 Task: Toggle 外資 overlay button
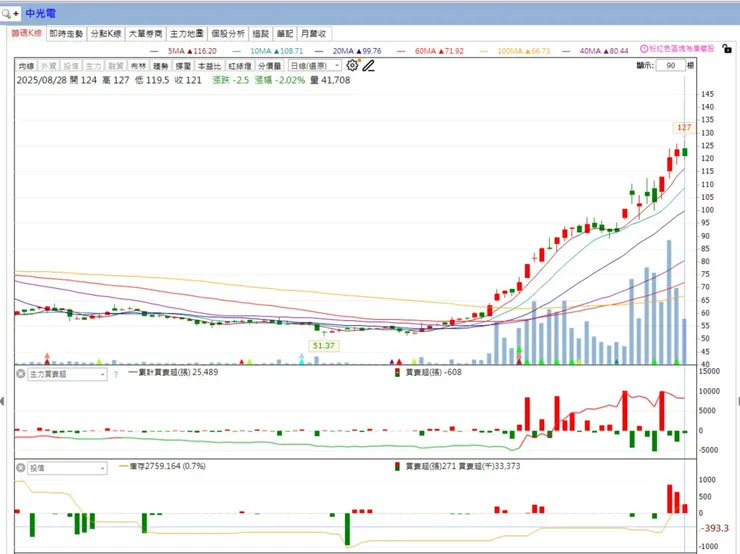coord(49,66)
